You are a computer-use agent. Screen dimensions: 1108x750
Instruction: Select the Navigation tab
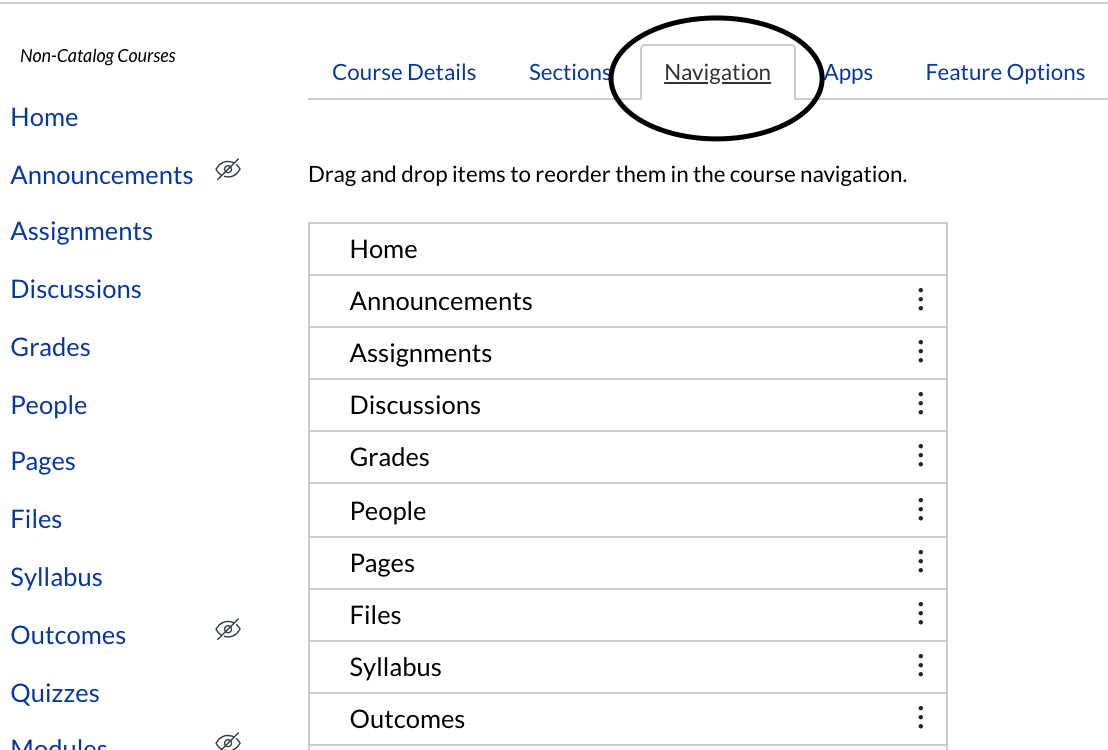pyautogui.click(x=717, y=73)
